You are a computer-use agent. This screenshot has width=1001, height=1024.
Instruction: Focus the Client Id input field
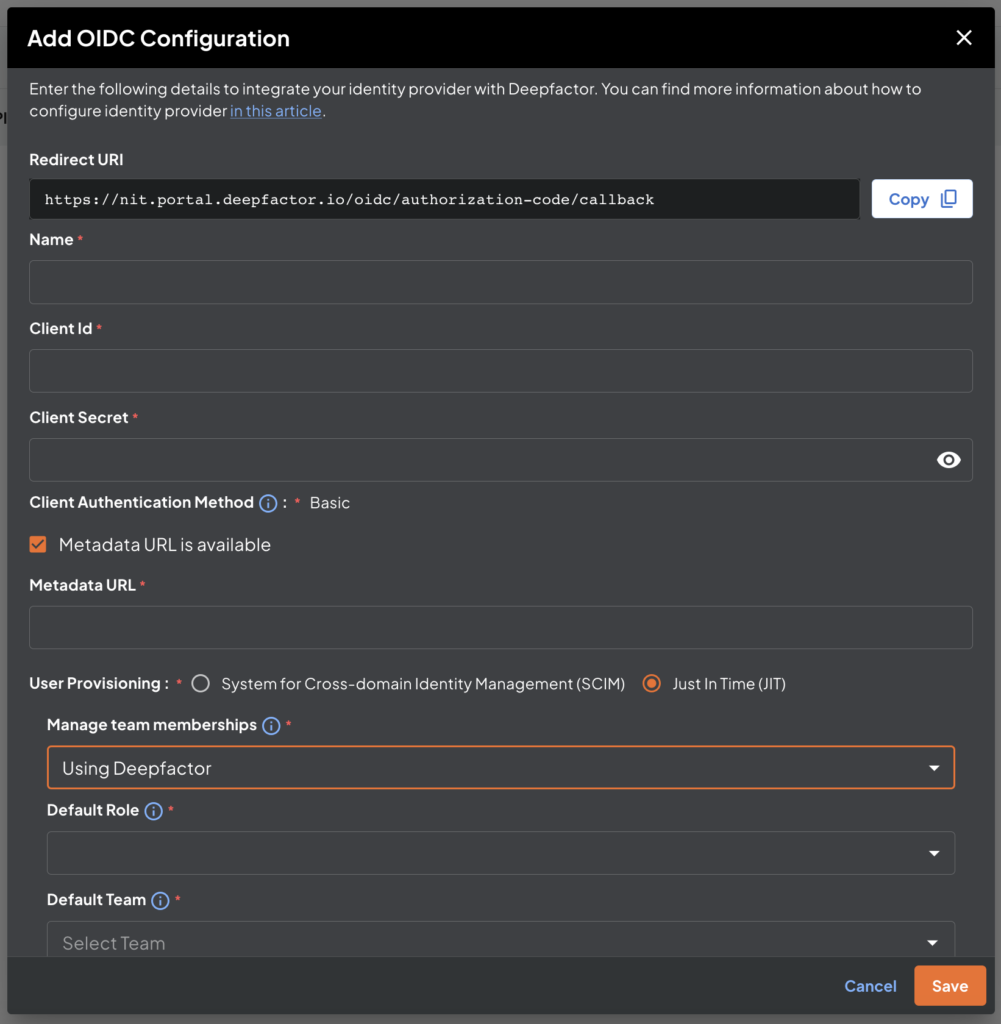click(501, 371)
